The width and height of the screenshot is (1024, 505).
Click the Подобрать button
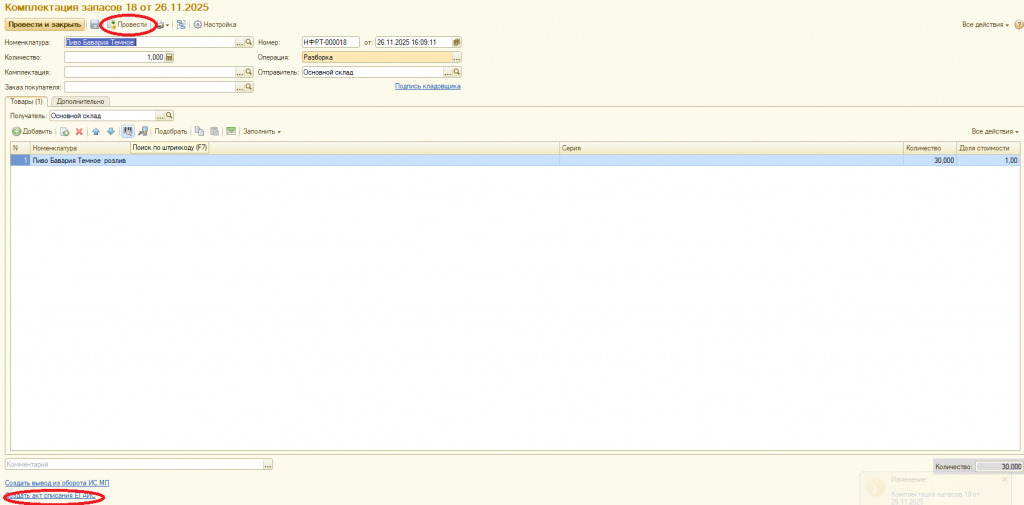pos(170,131)
